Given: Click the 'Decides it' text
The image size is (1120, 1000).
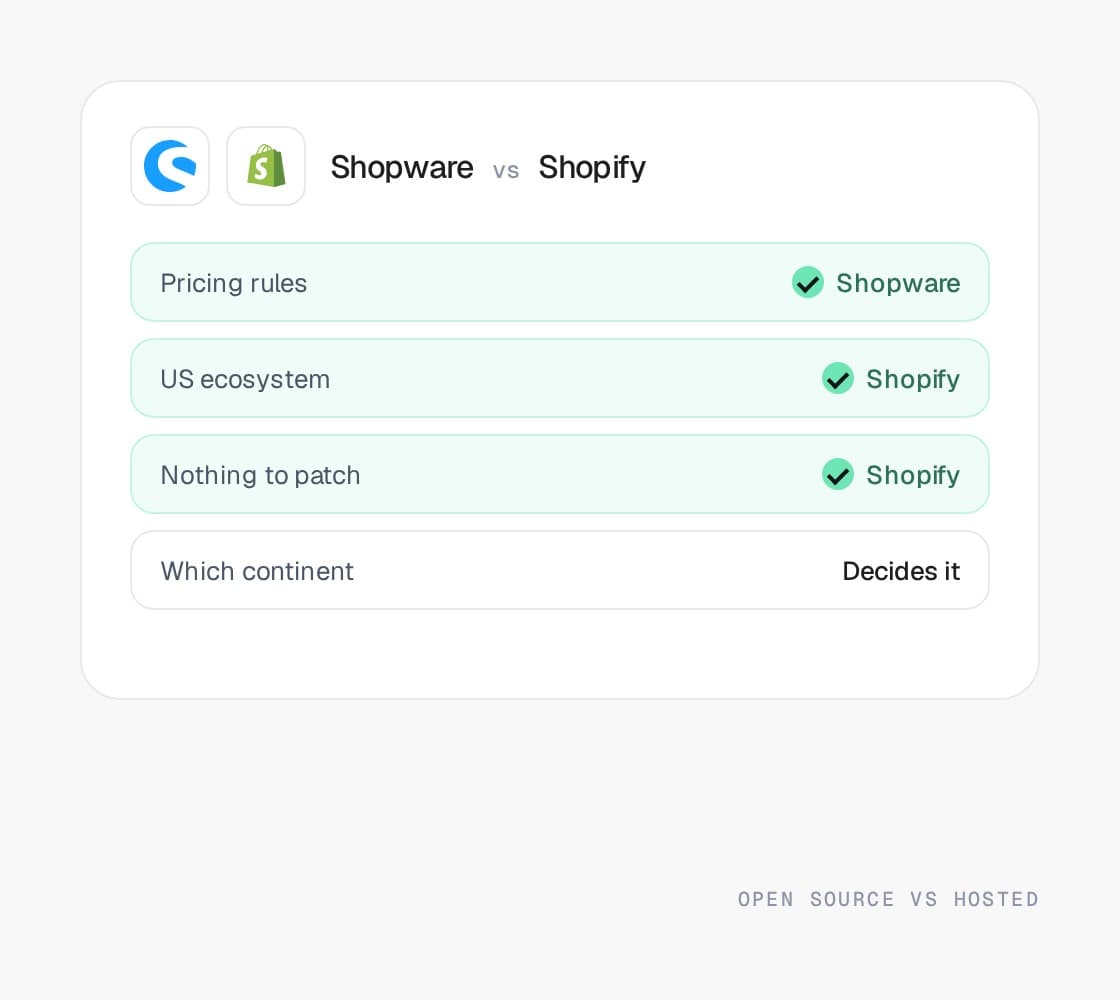Looking at the screenshot, I should tap(901, 571).
